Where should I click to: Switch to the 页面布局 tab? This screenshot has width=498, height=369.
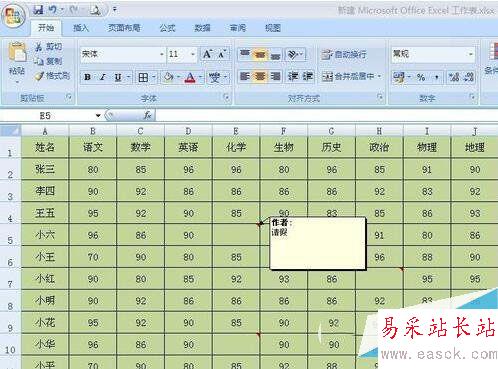coord(124,28)
